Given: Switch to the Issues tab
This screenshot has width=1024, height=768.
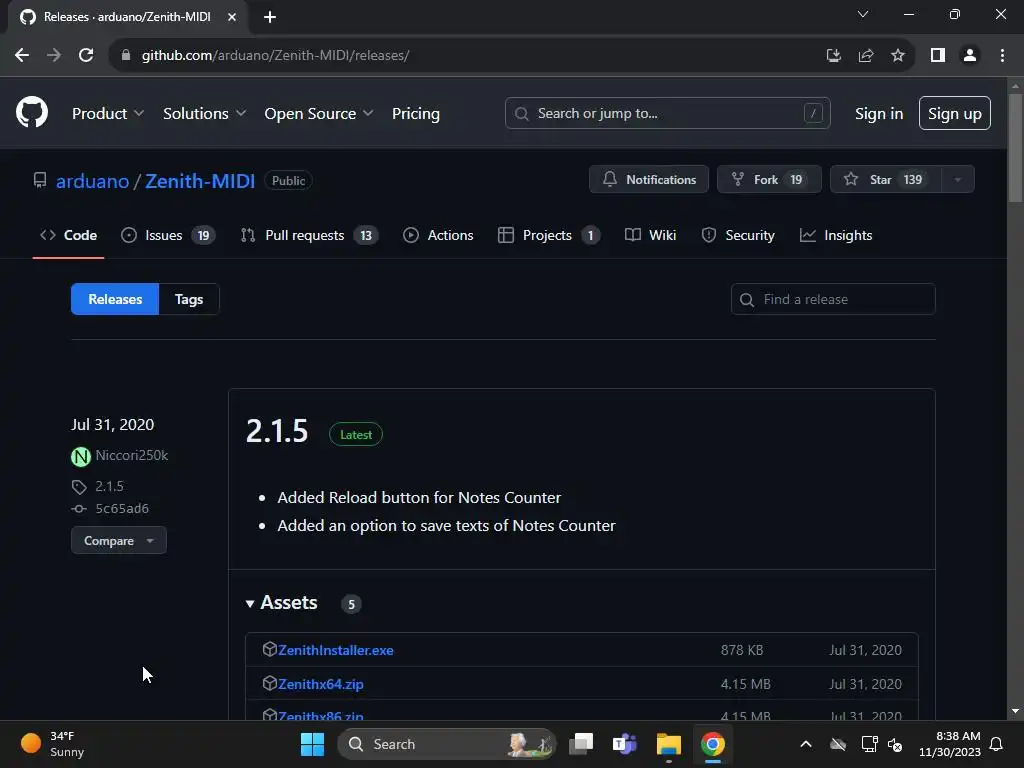Looking at the screenshot, I should 168,235.
